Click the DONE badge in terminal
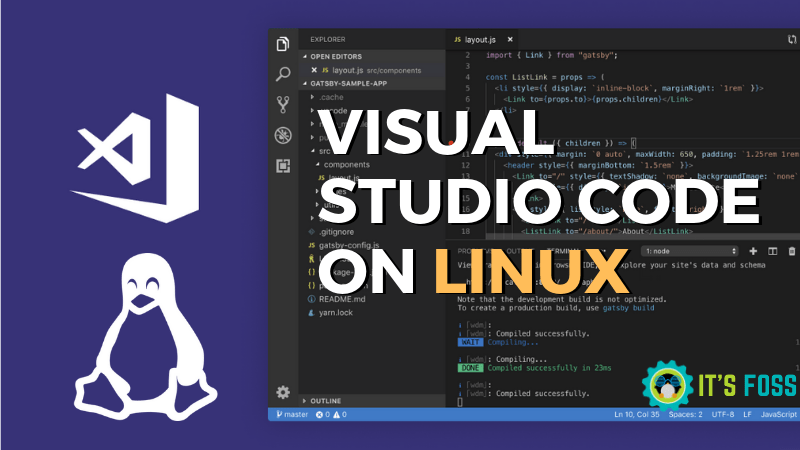The width and height of the screenshot is (800, 450). [470, 368]
